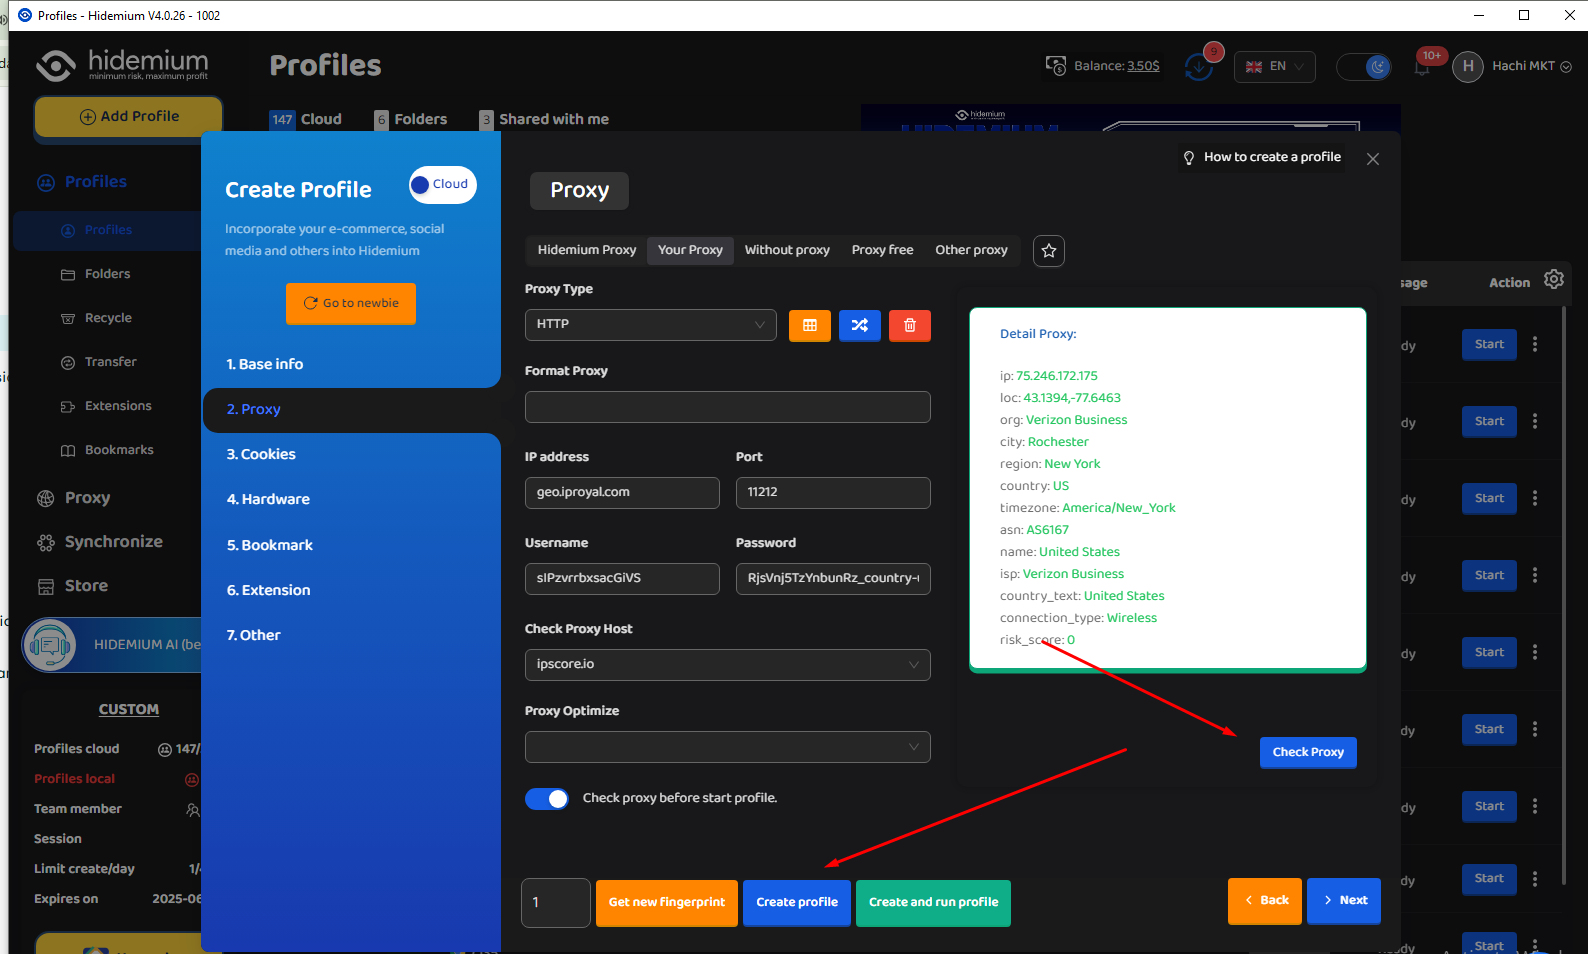Image resolution: width=1588 pixels, height=954 pixels.
Task: Click the Extensions puzzle icon in sidebar
Action: tap(68, 407)
